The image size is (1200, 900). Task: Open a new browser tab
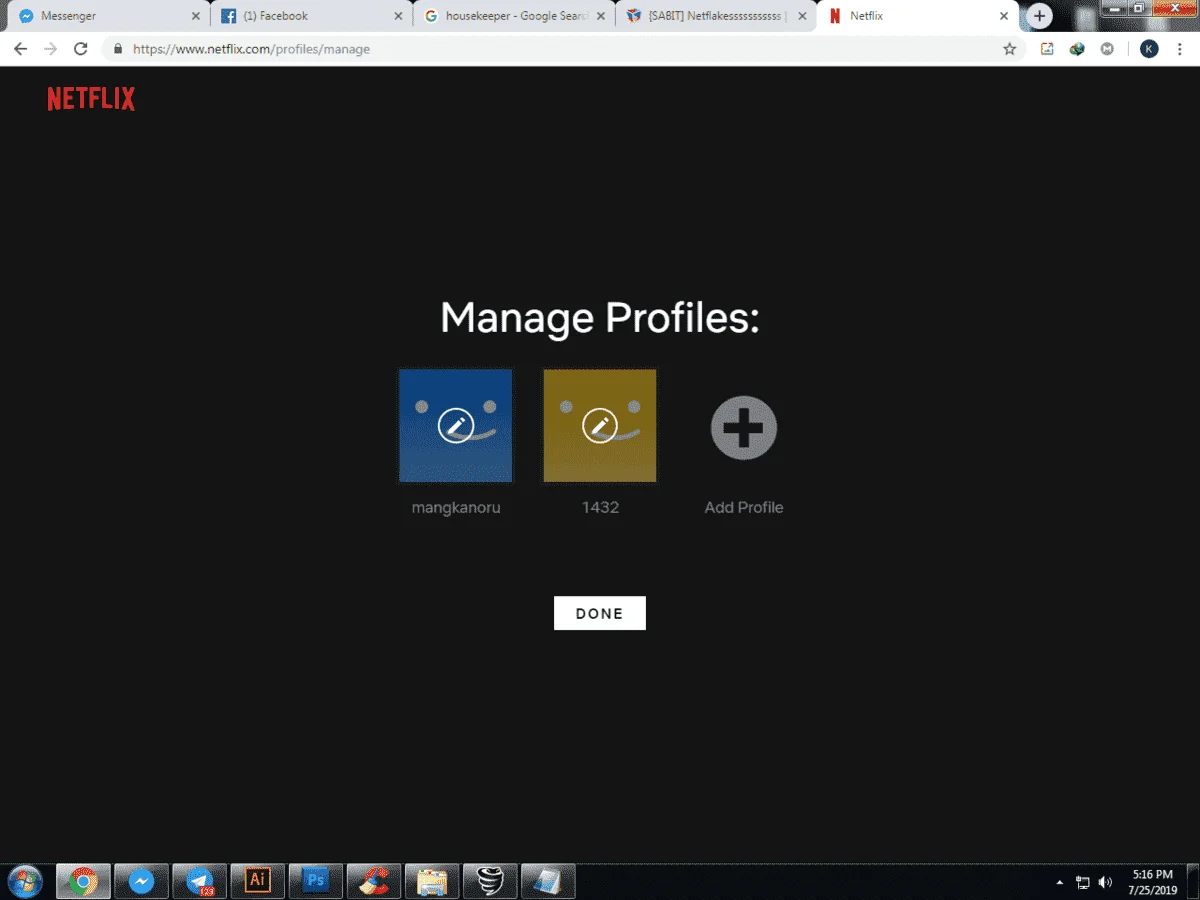point(1040,16)
